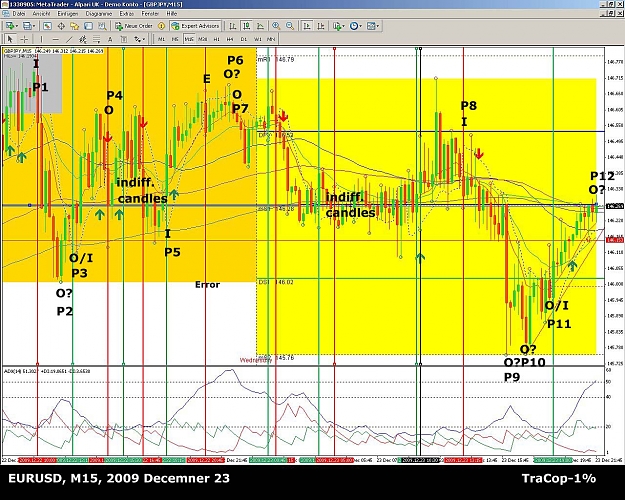The height and width of the screenshot is (500, 625).
Task: Switch timeframe to D1
Action: (244, 39)
